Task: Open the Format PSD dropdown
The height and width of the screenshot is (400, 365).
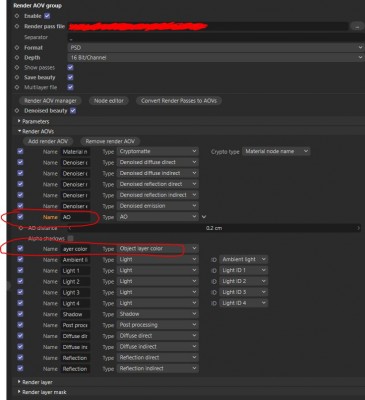Action: pyautogui.click(x=216, y=48)
